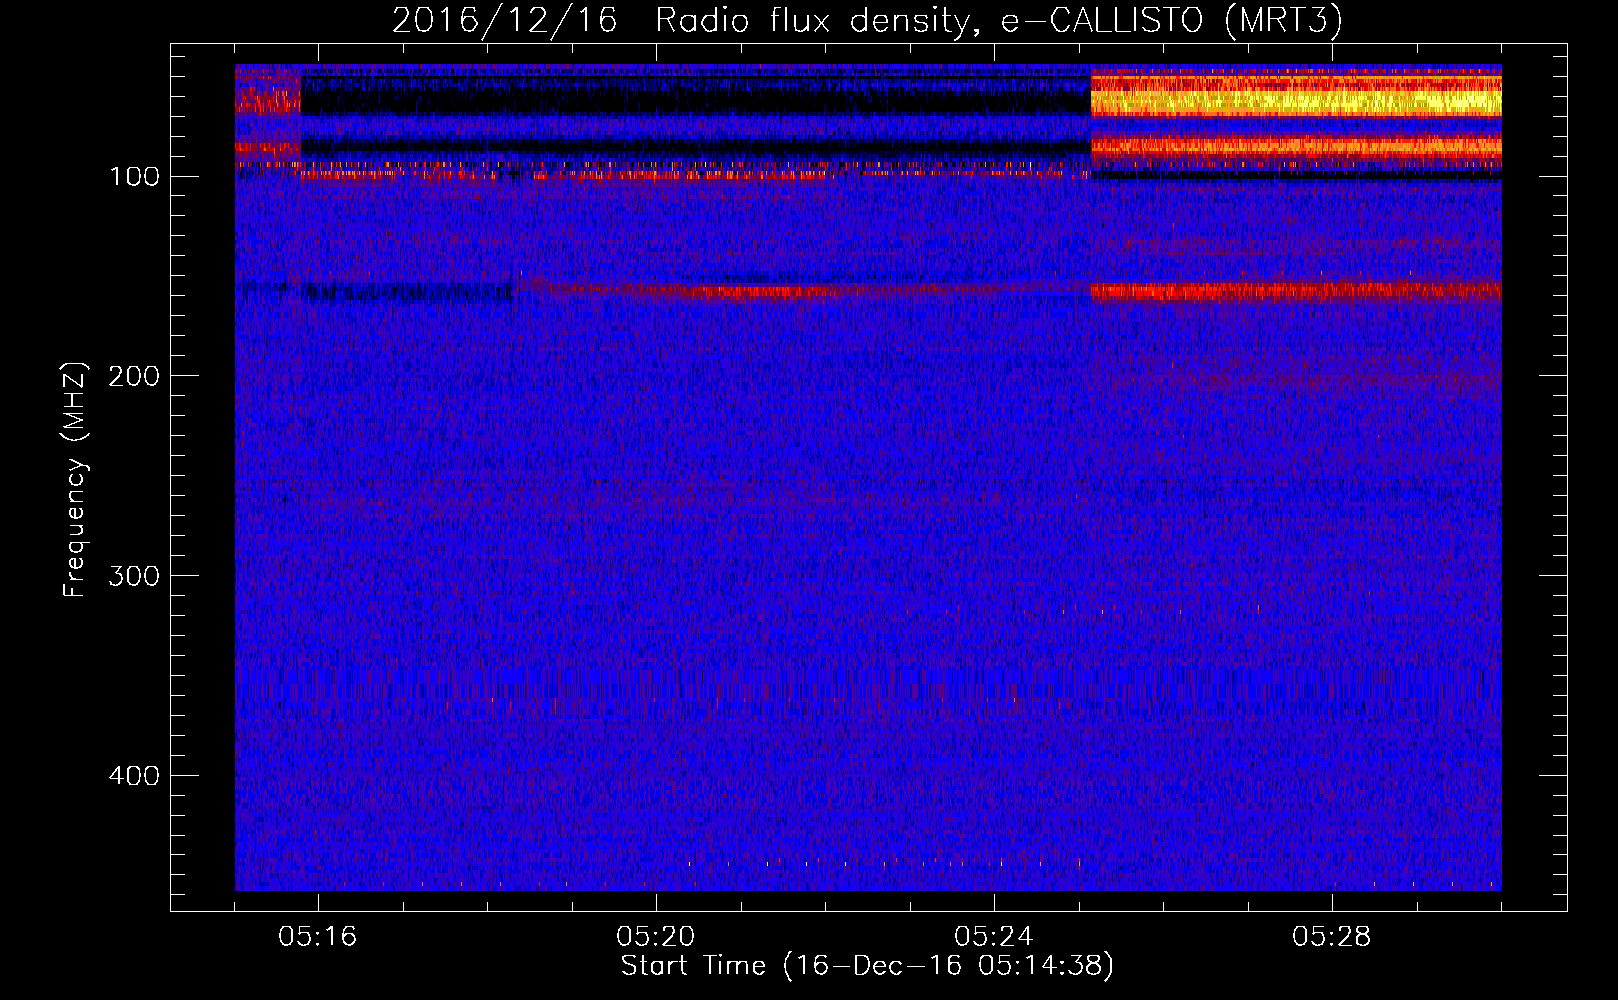The width and height of the screenshot is (1618, 1000).
Task: Select the 300 frequency tick label
Action: (134, 576)
